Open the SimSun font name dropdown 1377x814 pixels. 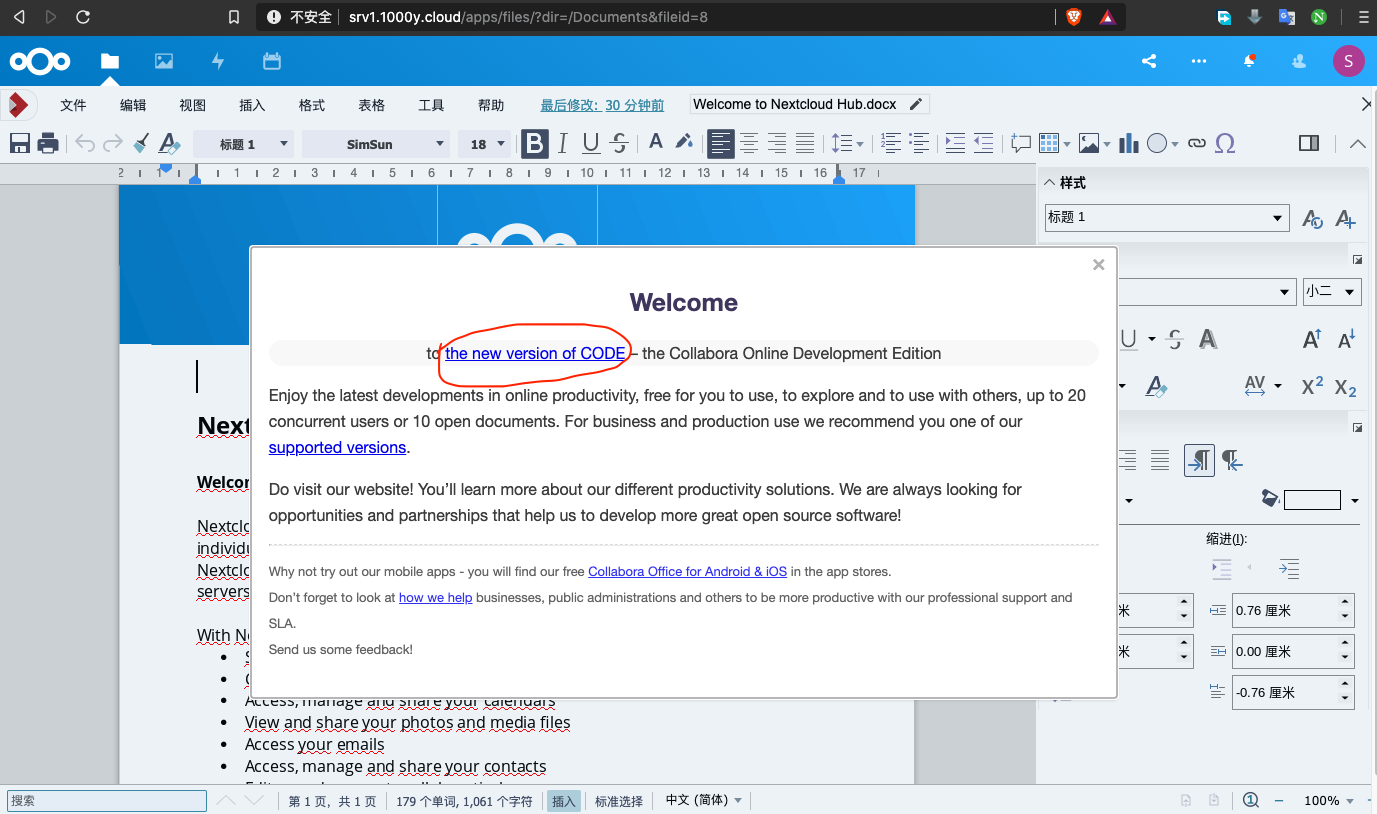pyautogui.click(x=375, y=144)
